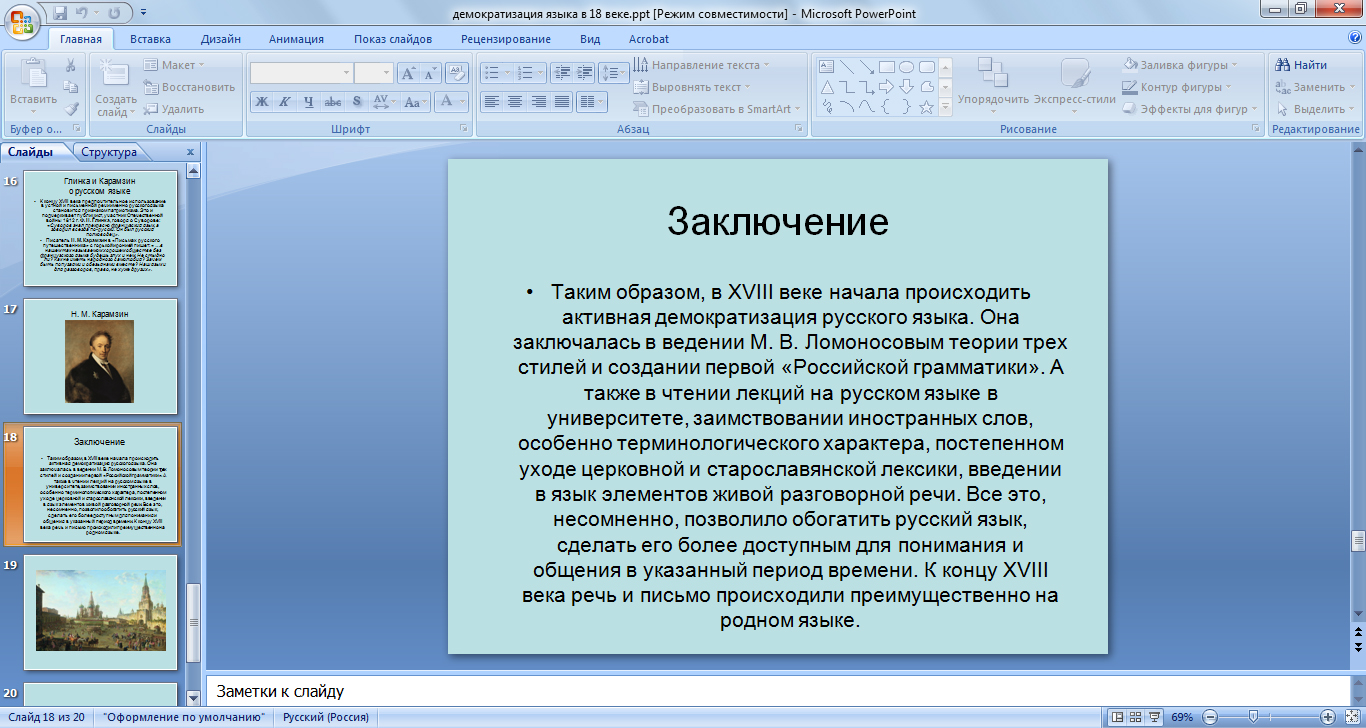
Task: Toggle Italic (К) formatting
Action: pos(285,102)
